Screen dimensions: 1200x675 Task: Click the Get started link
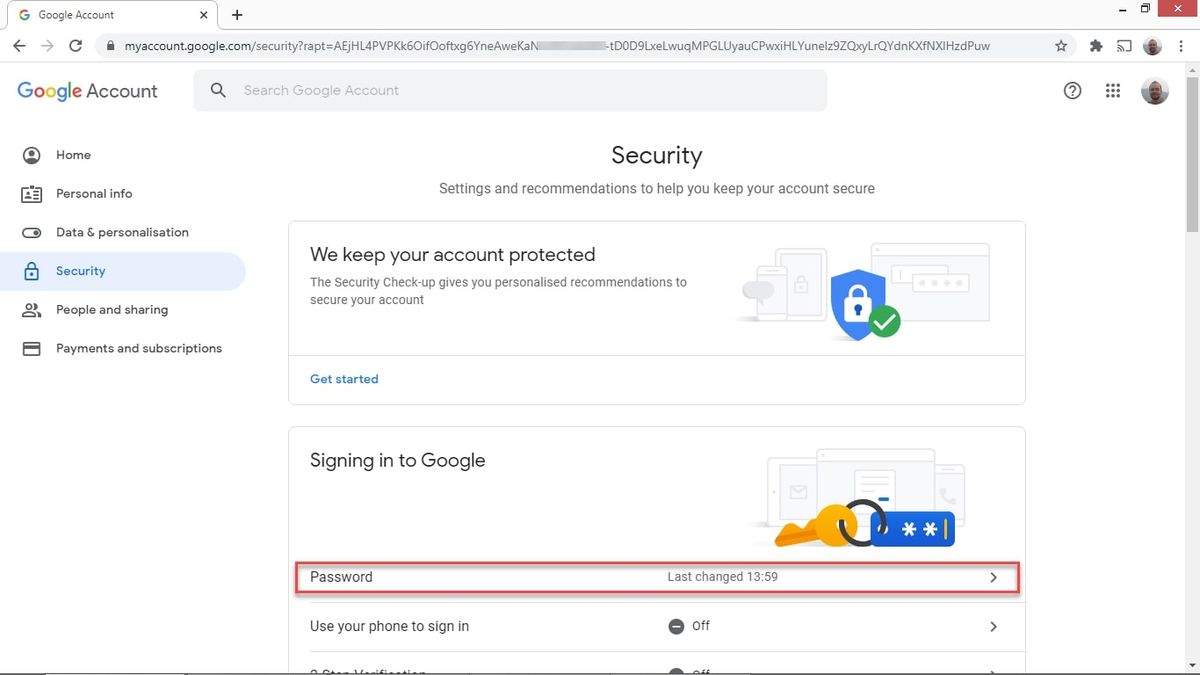344,378
